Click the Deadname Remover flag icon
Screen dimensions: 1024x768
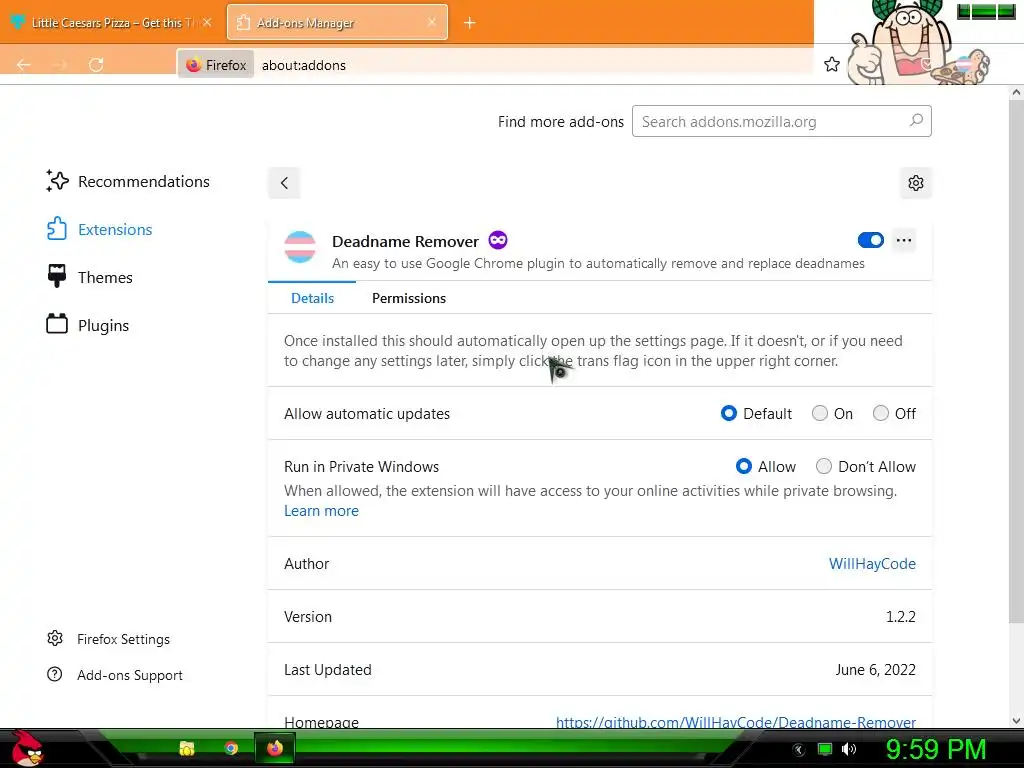click(300, 247)
